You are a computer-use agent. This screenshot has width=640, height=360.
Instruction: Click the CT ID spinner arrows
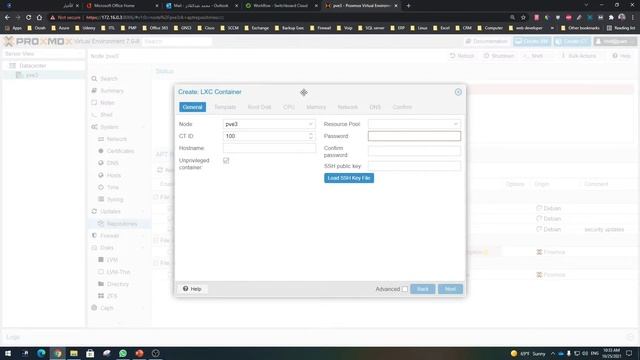tap(311, 136)
